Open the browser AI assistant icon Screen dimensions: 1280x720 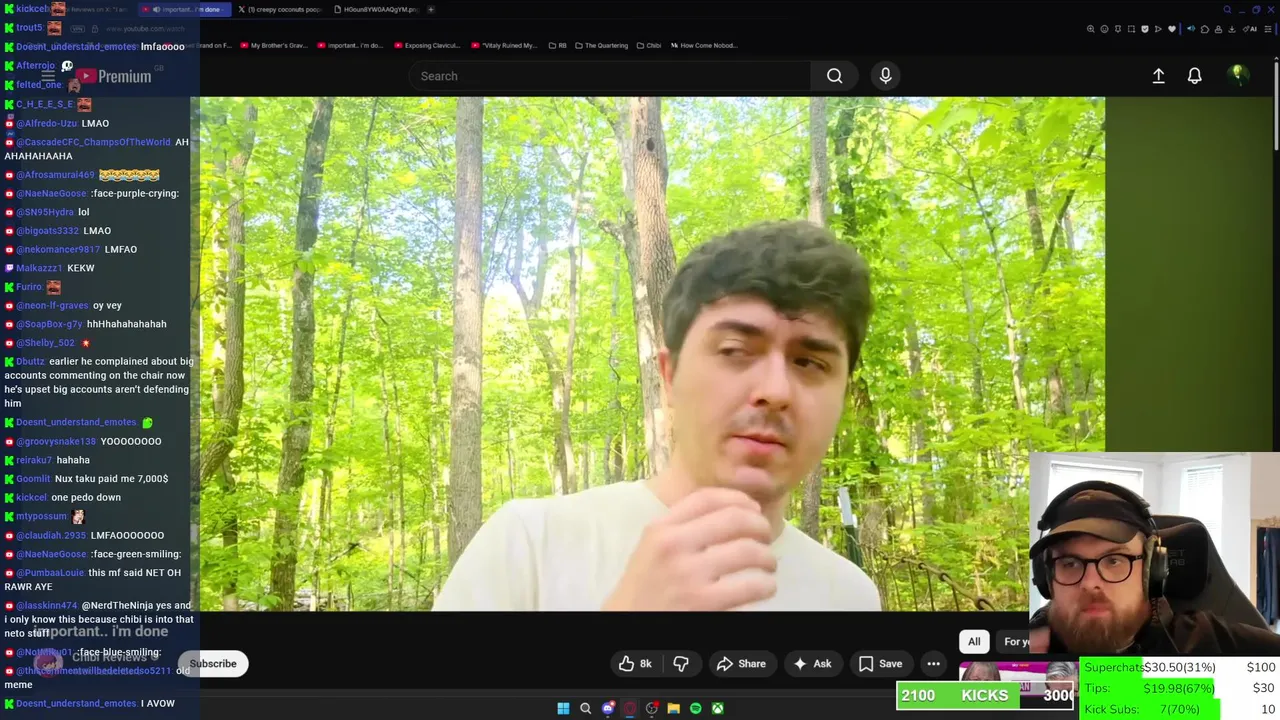[1250, 29]
